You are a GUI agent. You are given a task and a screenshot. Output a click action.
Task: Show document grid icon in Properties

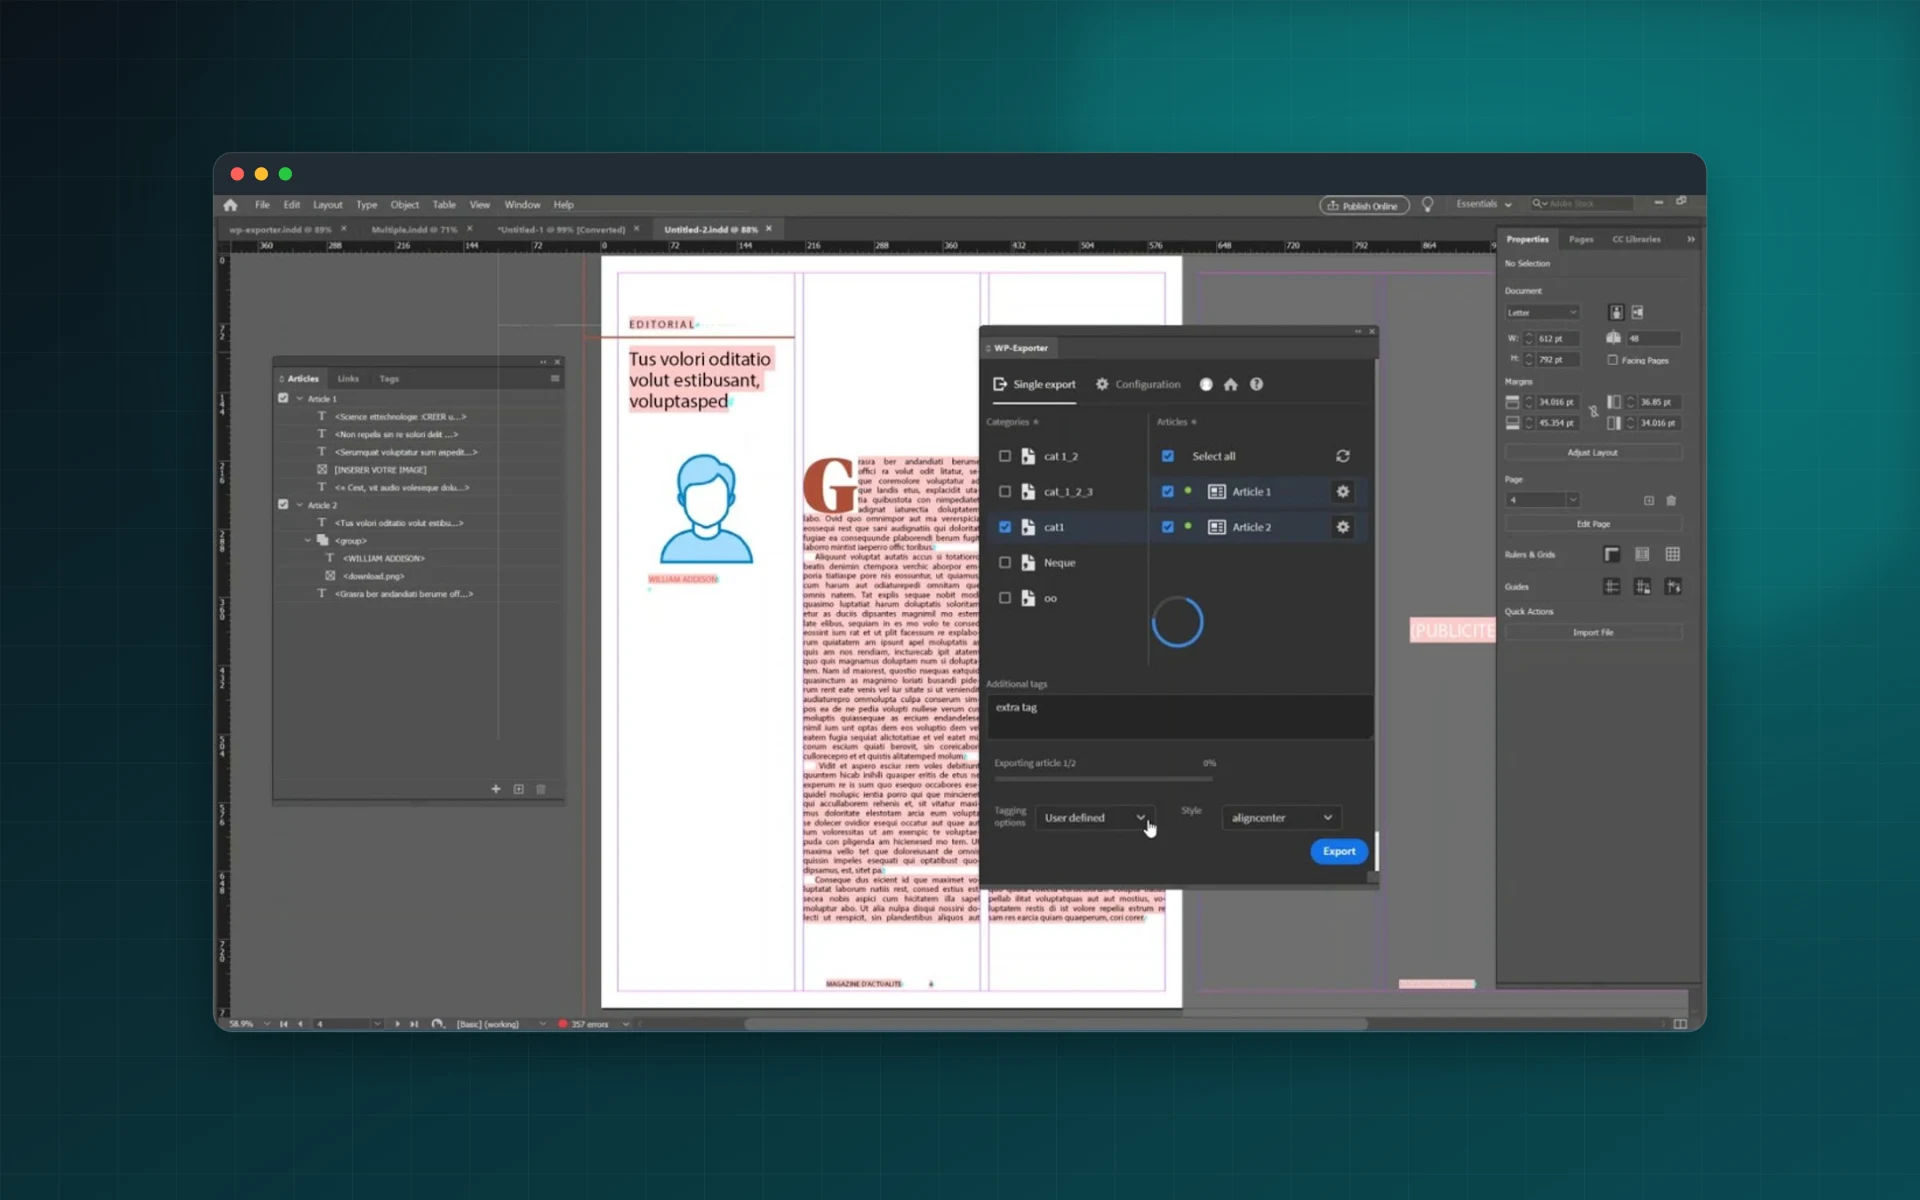click(1672, 554)
